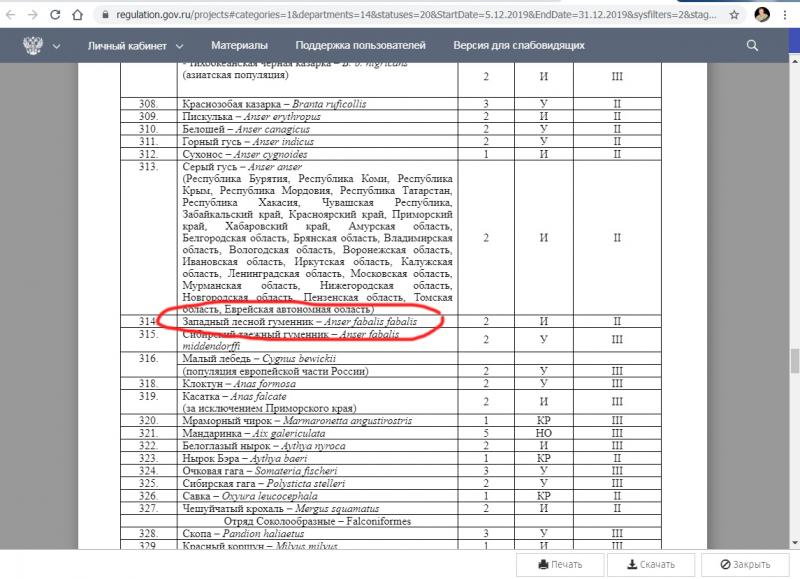Image resolution: width=800 pixels, height=579 pixels.
Task: Click the status КР in the Мраморный чирок row
Action: pos(544,421)
